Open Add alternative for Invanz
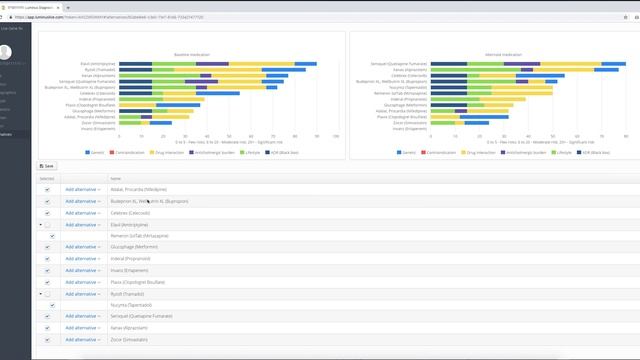 83,271
